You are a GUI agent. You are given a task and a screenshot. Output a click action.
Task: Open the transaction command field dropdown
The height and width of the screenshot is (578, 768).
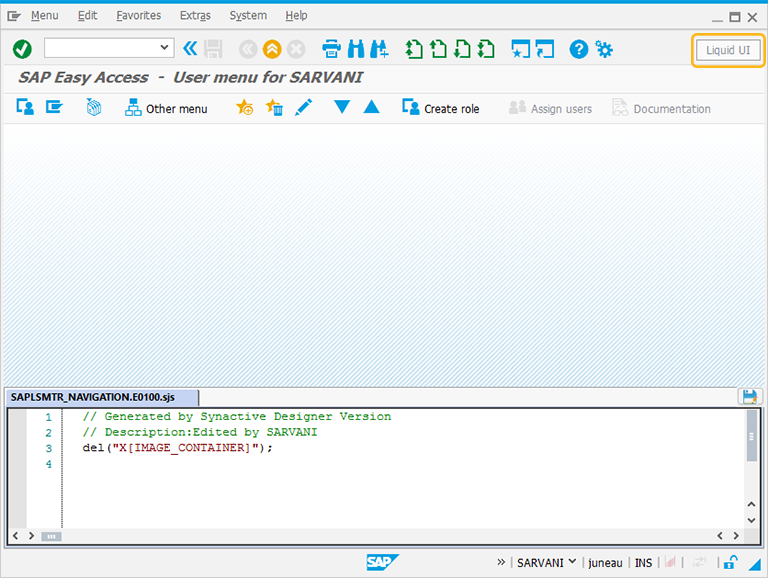point(164,48)
